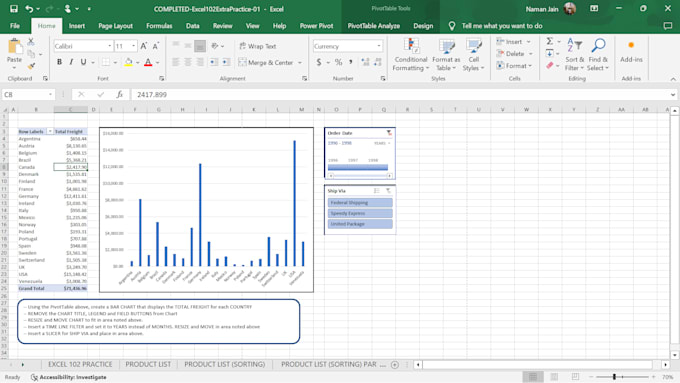Viewport: 680px width, 383px height.
Task: Toggle Bold formatting
Action: (59, 62)
